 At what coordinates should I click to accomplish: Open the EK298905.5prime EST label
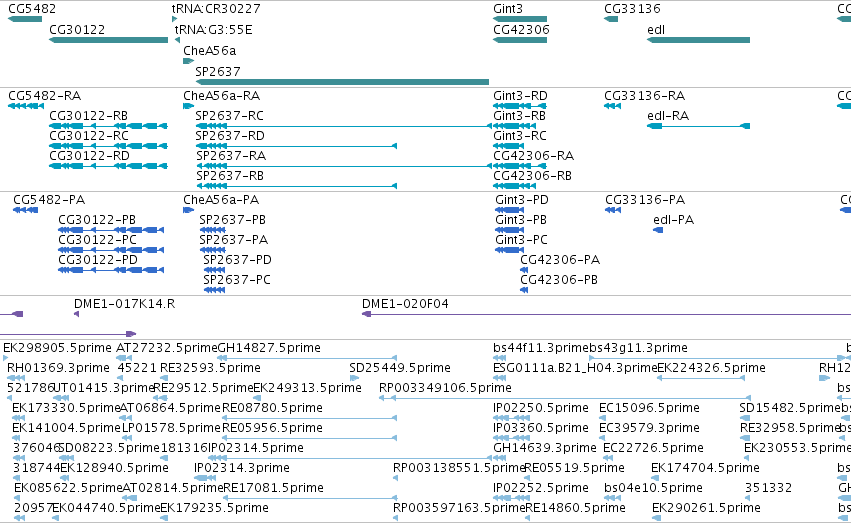tap(58, 348)
